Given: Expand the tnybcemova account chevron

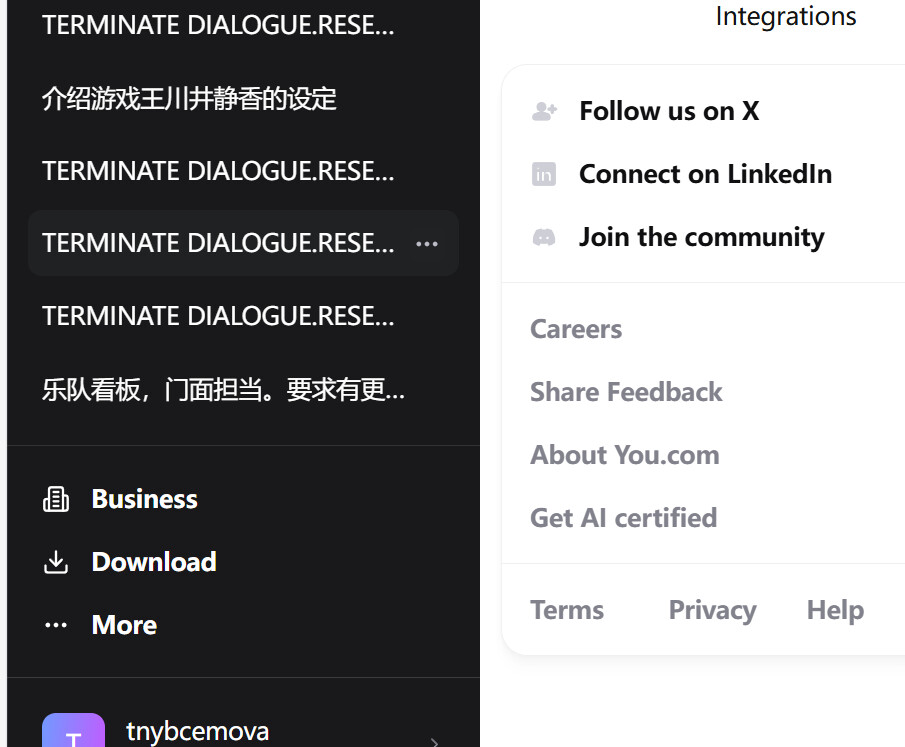Looking at the screenshot, I should 434,741.
